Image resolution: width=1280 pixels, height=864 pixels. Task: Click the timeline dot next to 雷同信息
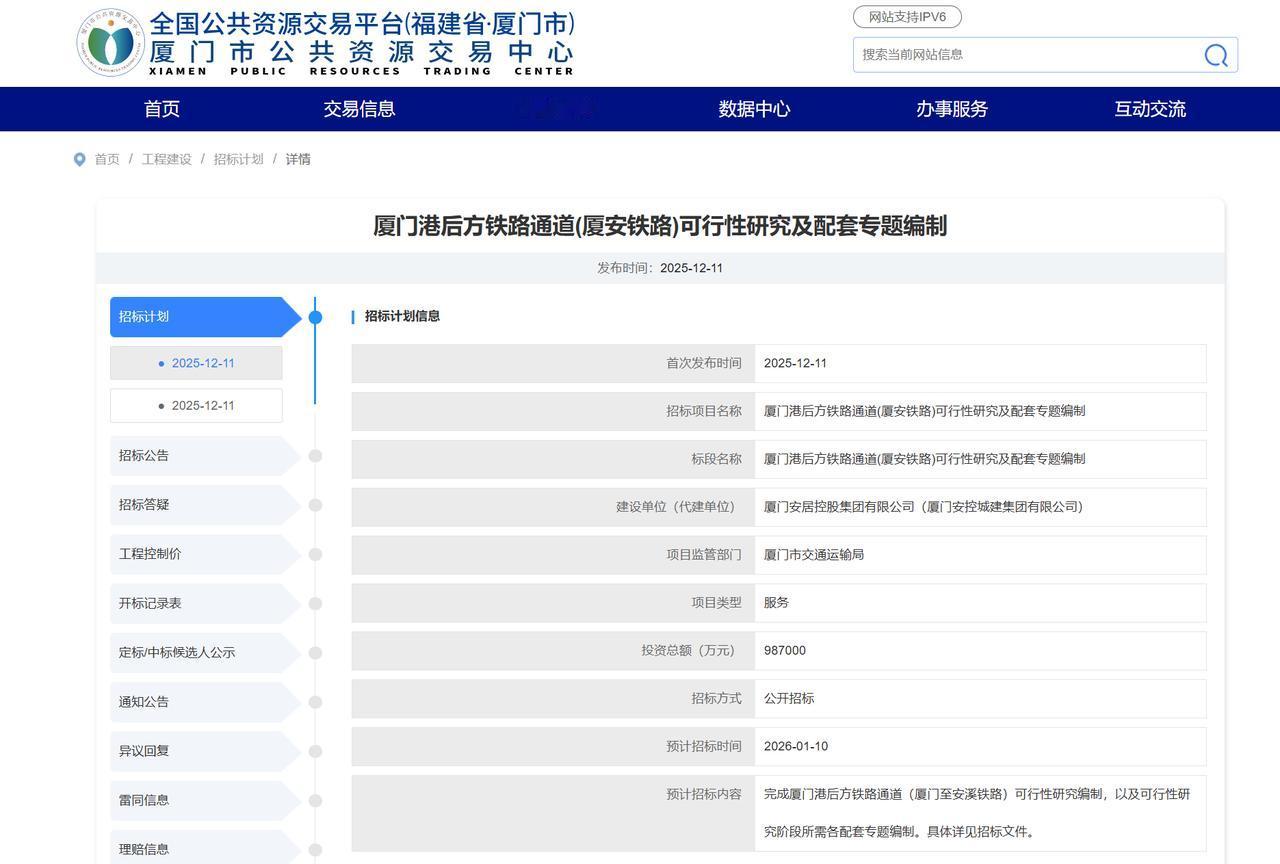[x=315, y=800]
